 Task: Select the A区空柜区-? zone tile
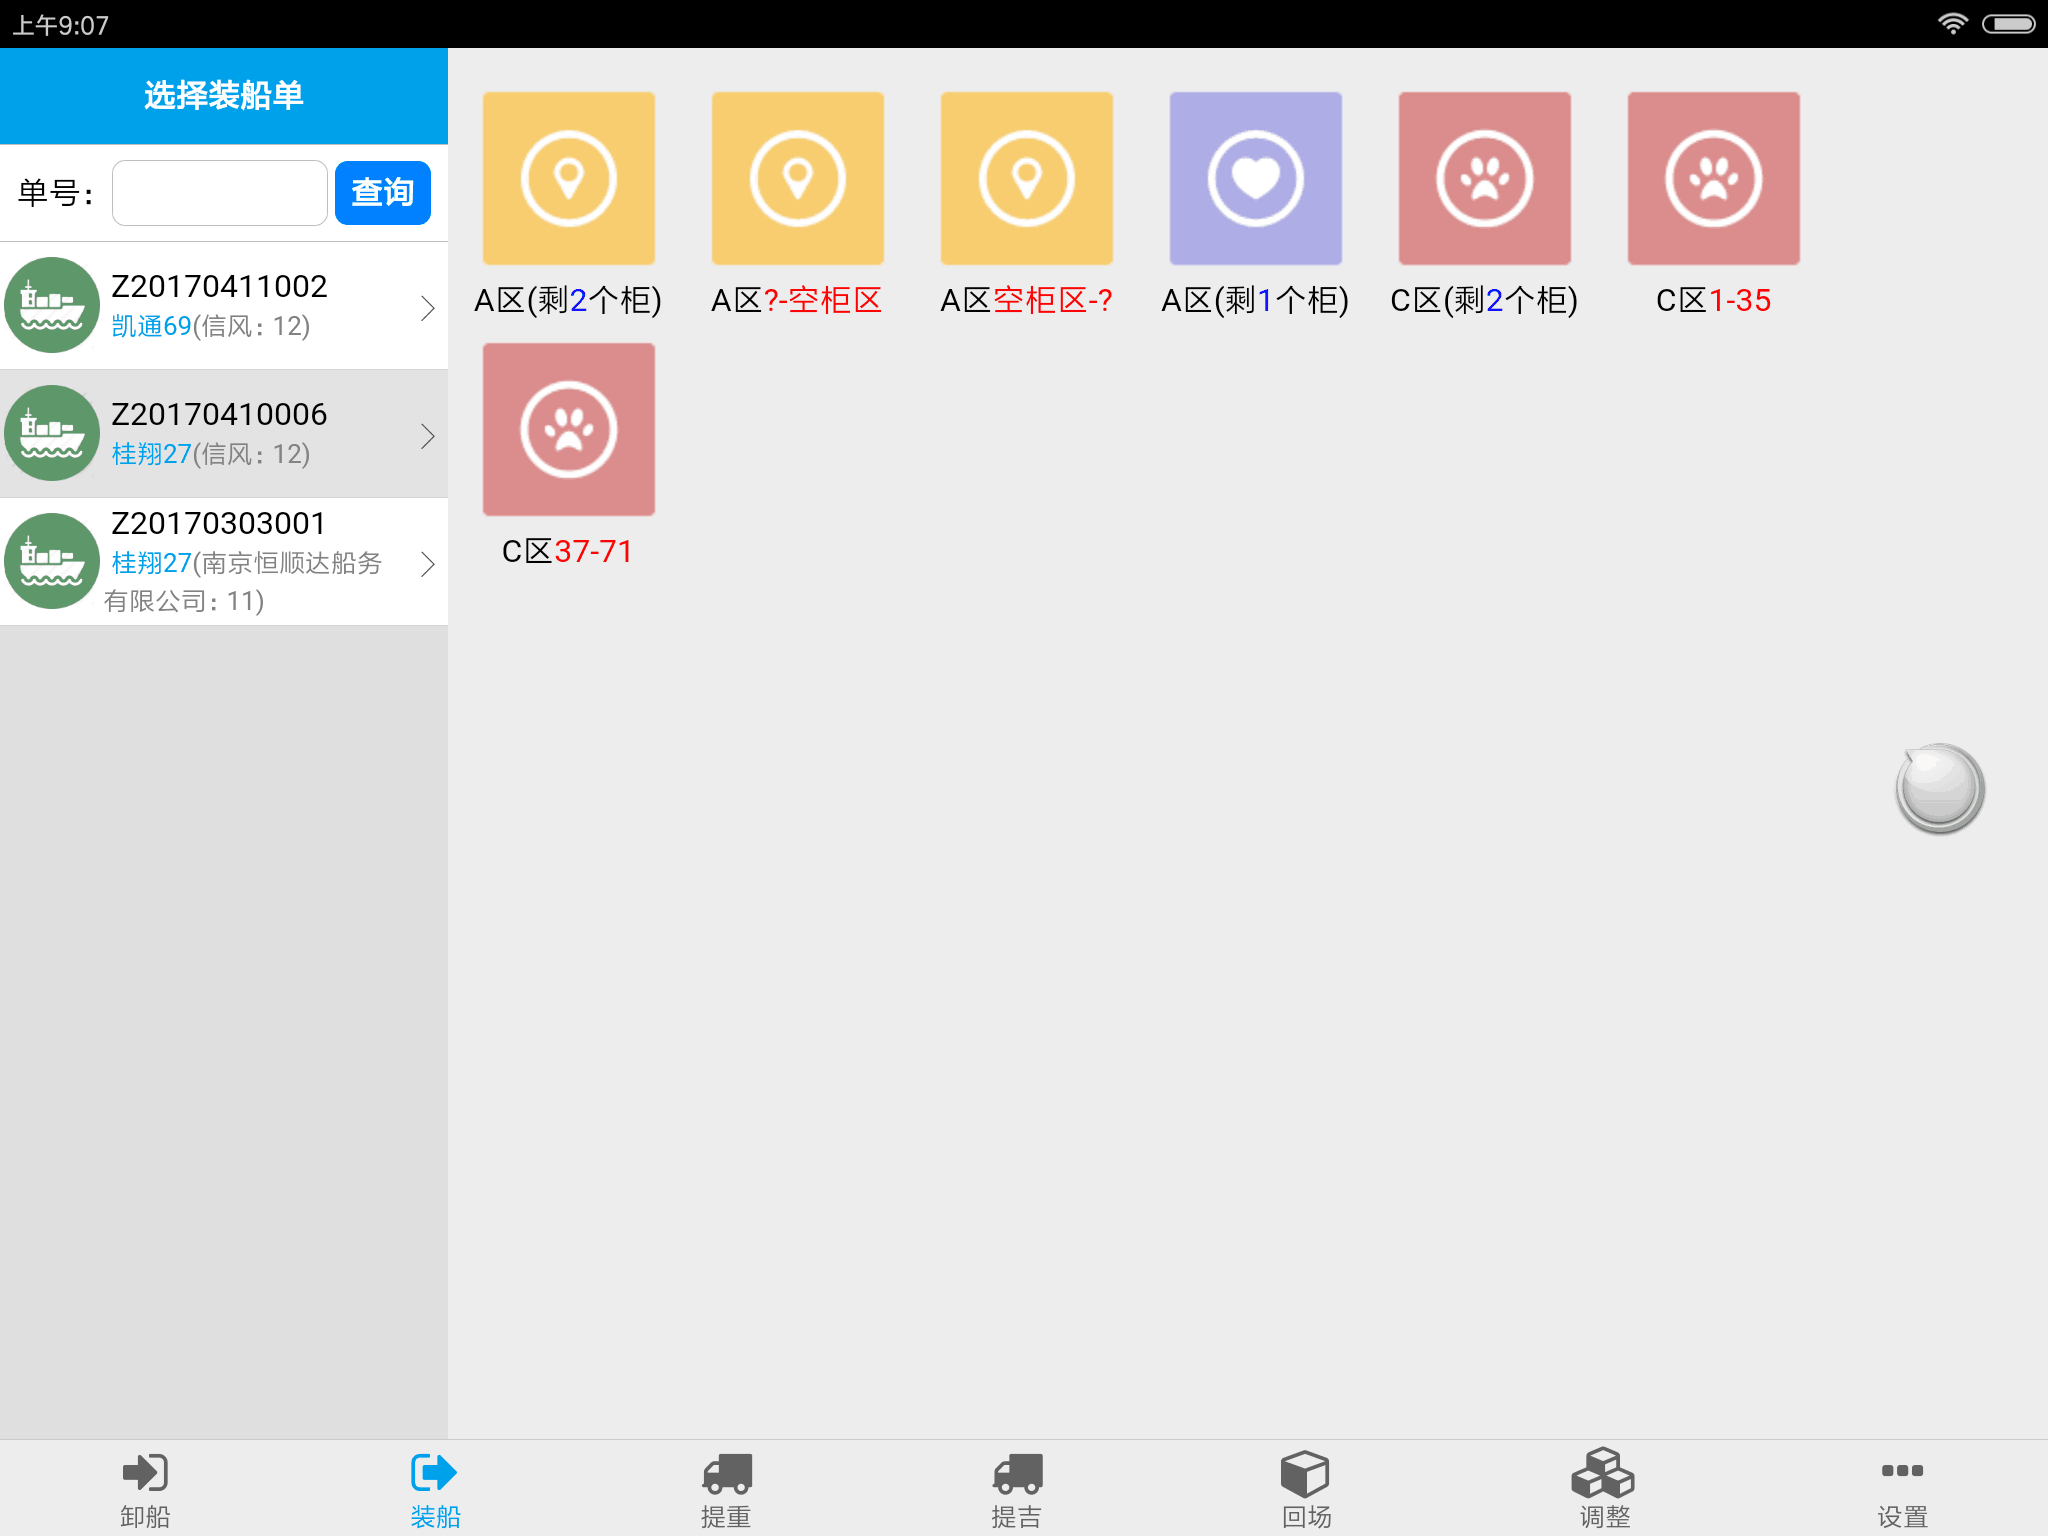click(1026, 179)
